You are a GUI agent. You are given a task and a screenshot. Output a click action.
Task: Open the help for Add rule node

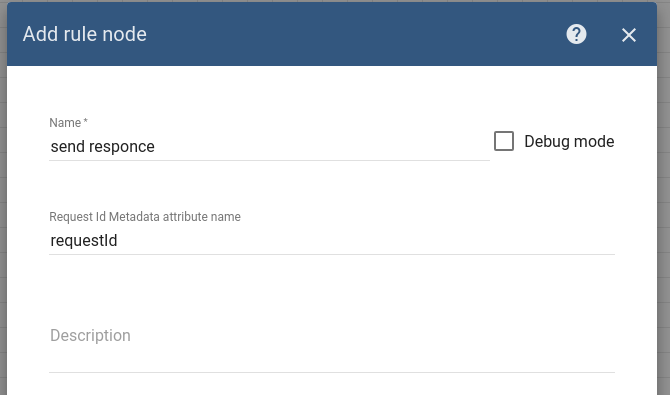(x=576, y=34)
